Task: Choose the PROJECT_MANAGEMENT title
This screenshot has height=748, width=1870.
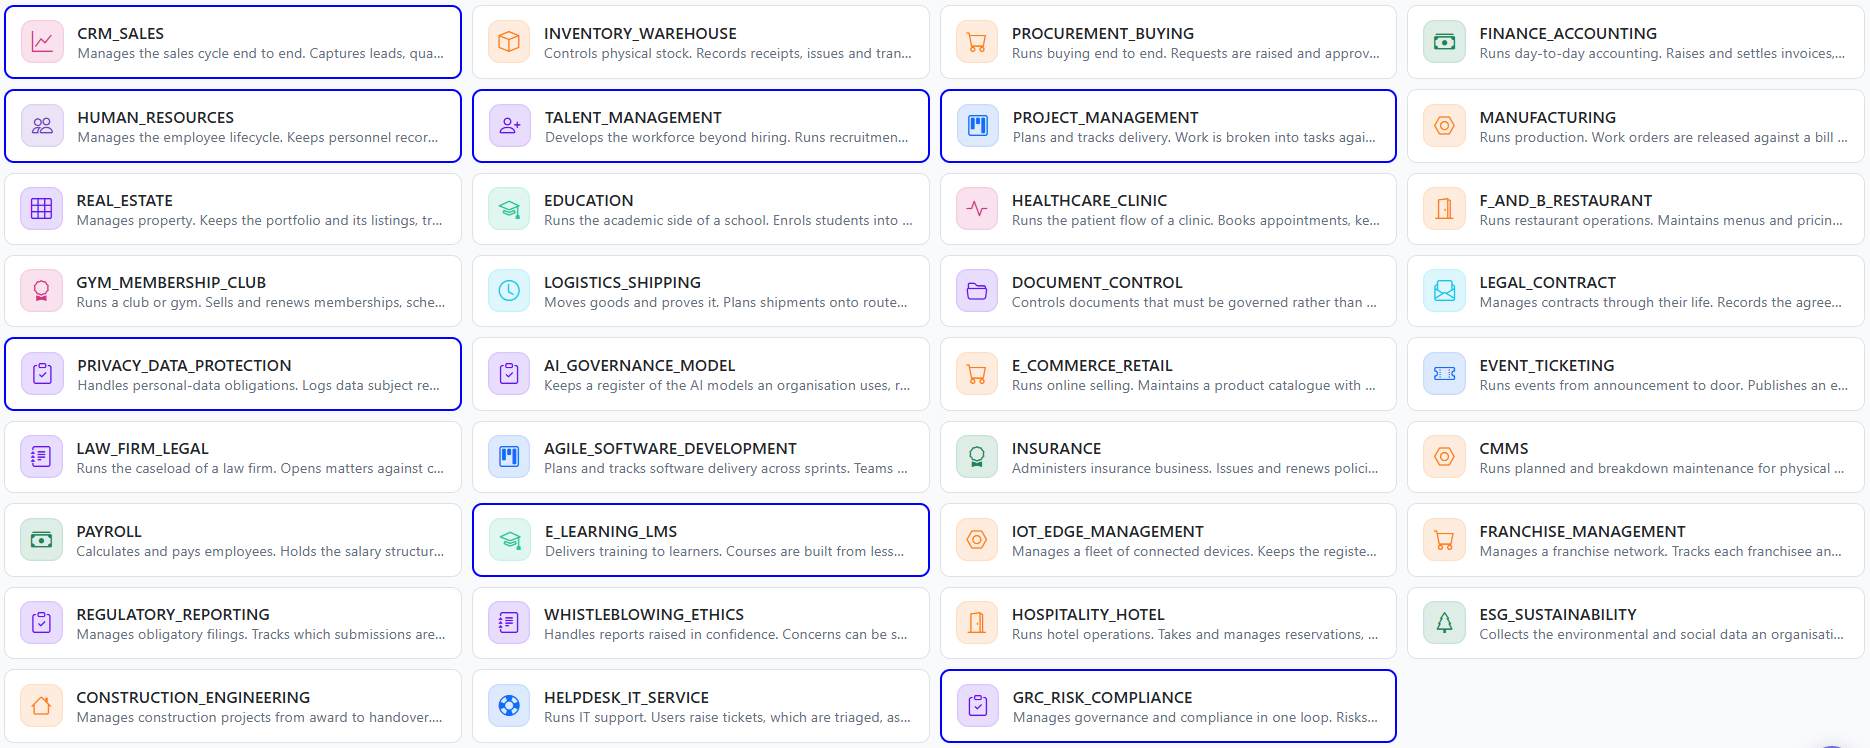Action: [1106, 117]
